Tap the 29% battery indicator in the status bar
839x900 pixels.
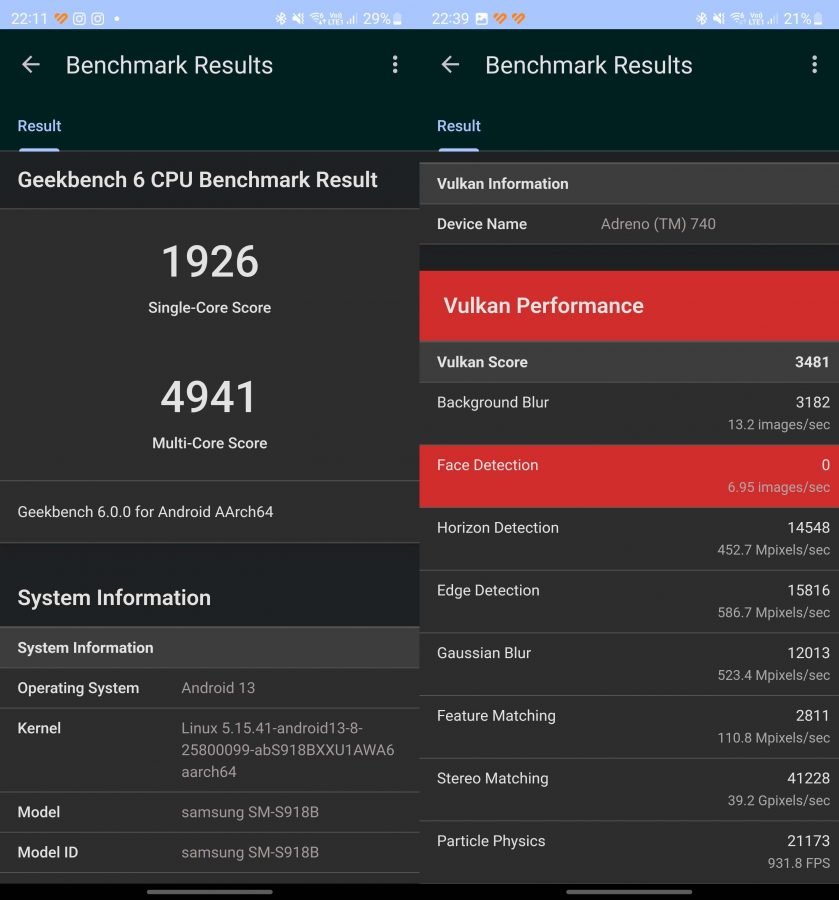[383, 18]
